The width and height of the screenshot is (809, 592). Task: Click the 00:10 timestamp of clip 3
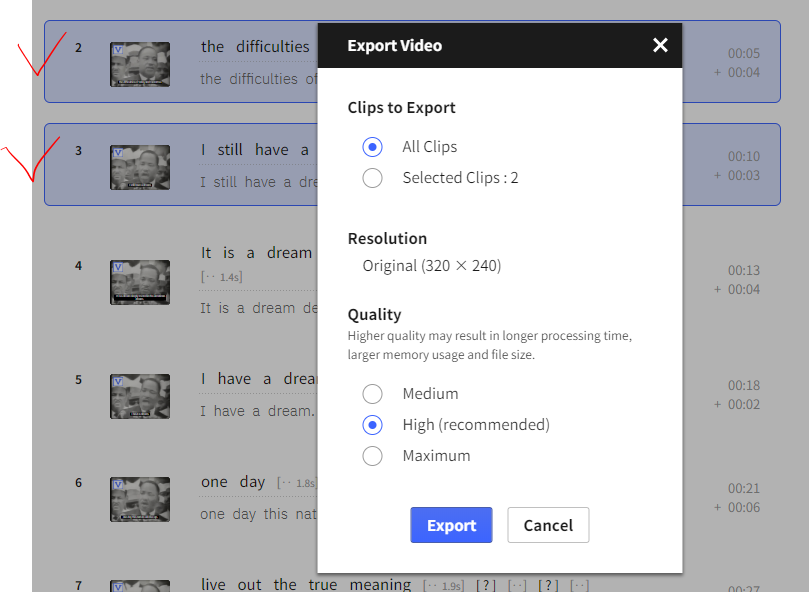coord(743,156)
